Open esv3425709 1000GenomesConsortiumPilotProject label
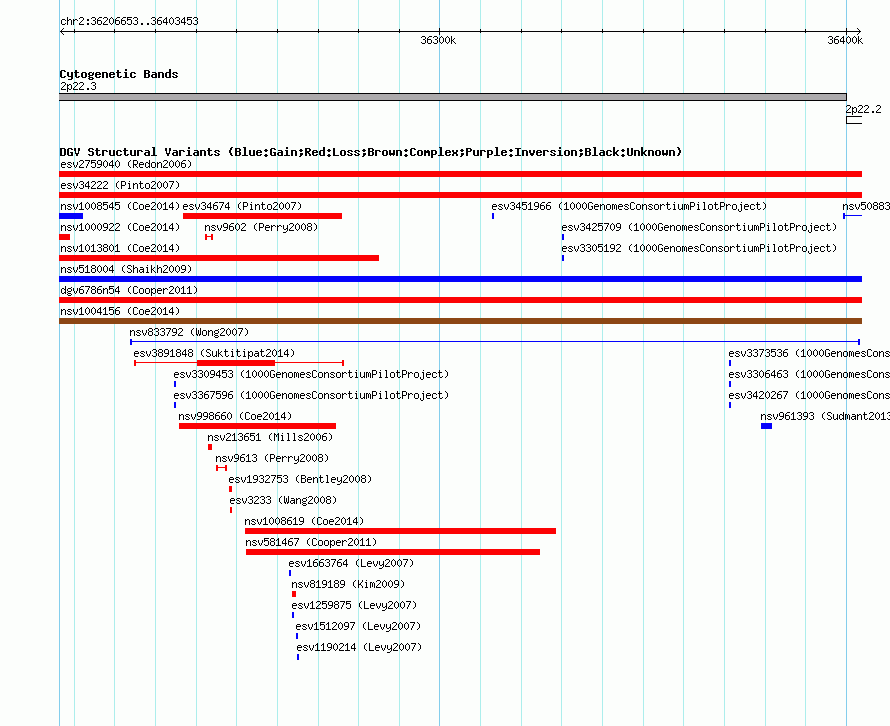The width and height of the screenshot is (890, 726). coord(699,227)
